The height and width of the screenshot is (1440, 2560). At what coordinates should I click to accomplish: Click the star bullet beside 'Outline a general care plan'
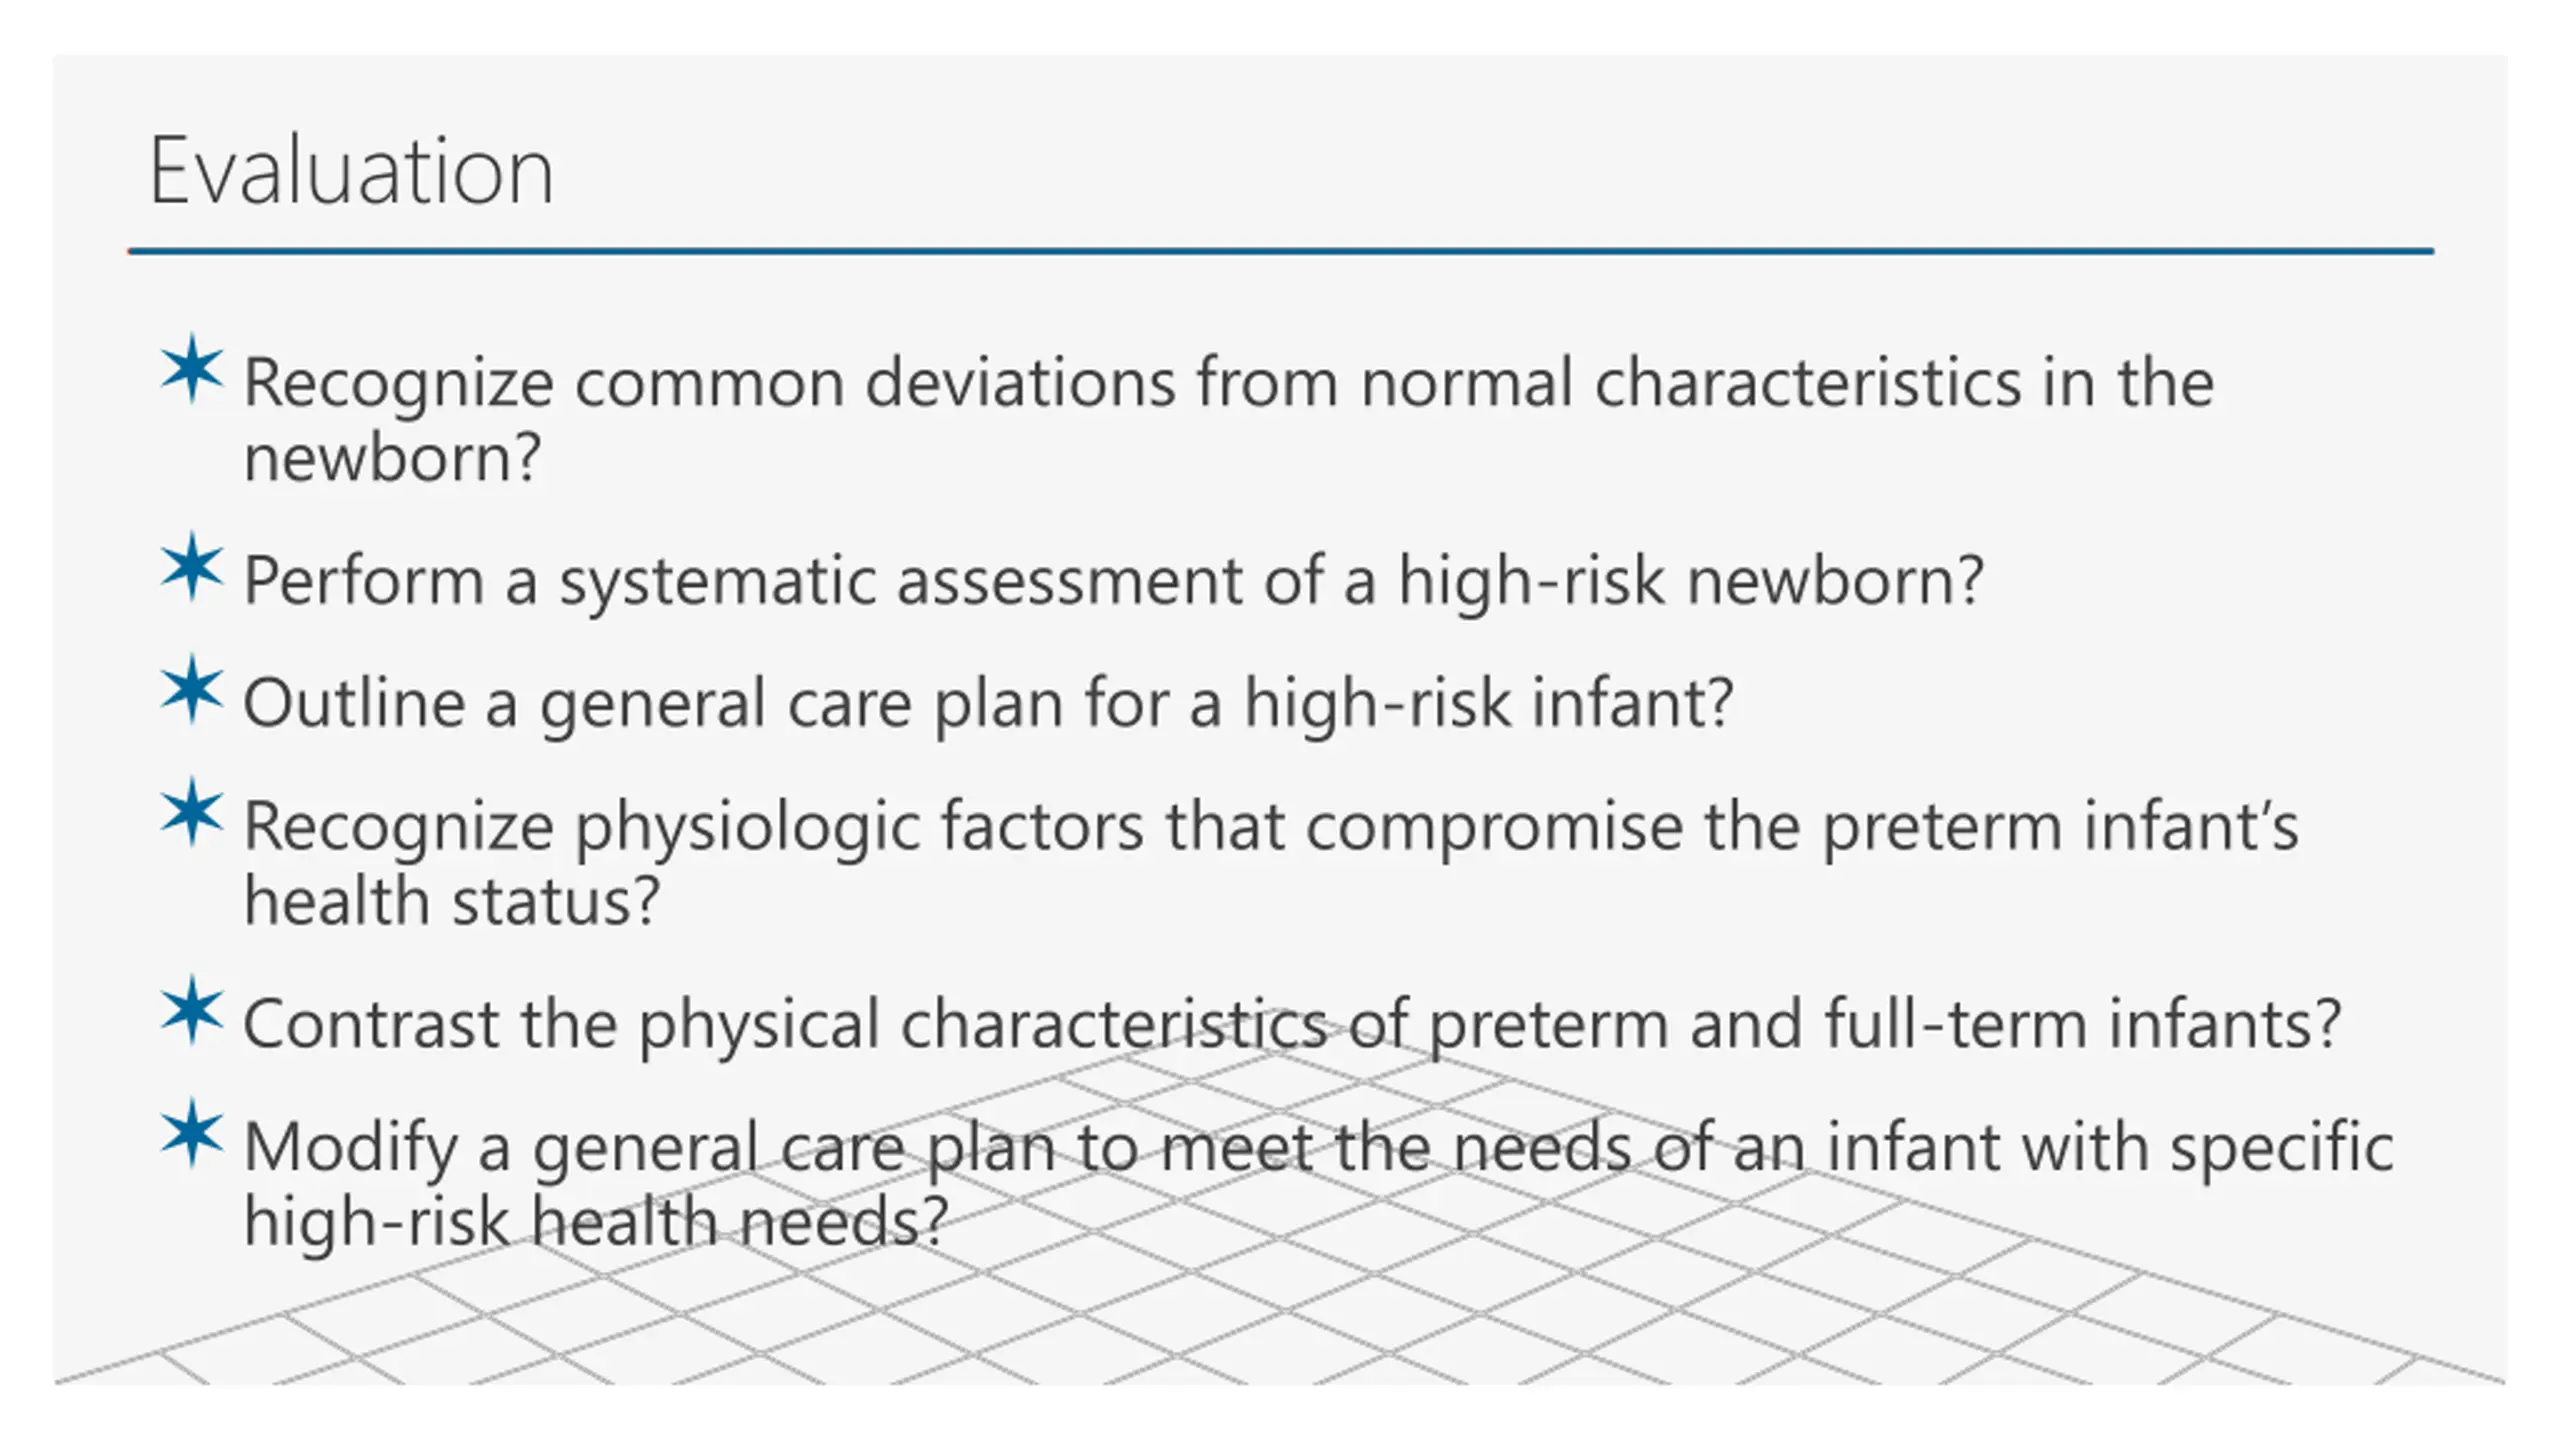[191, 691]
